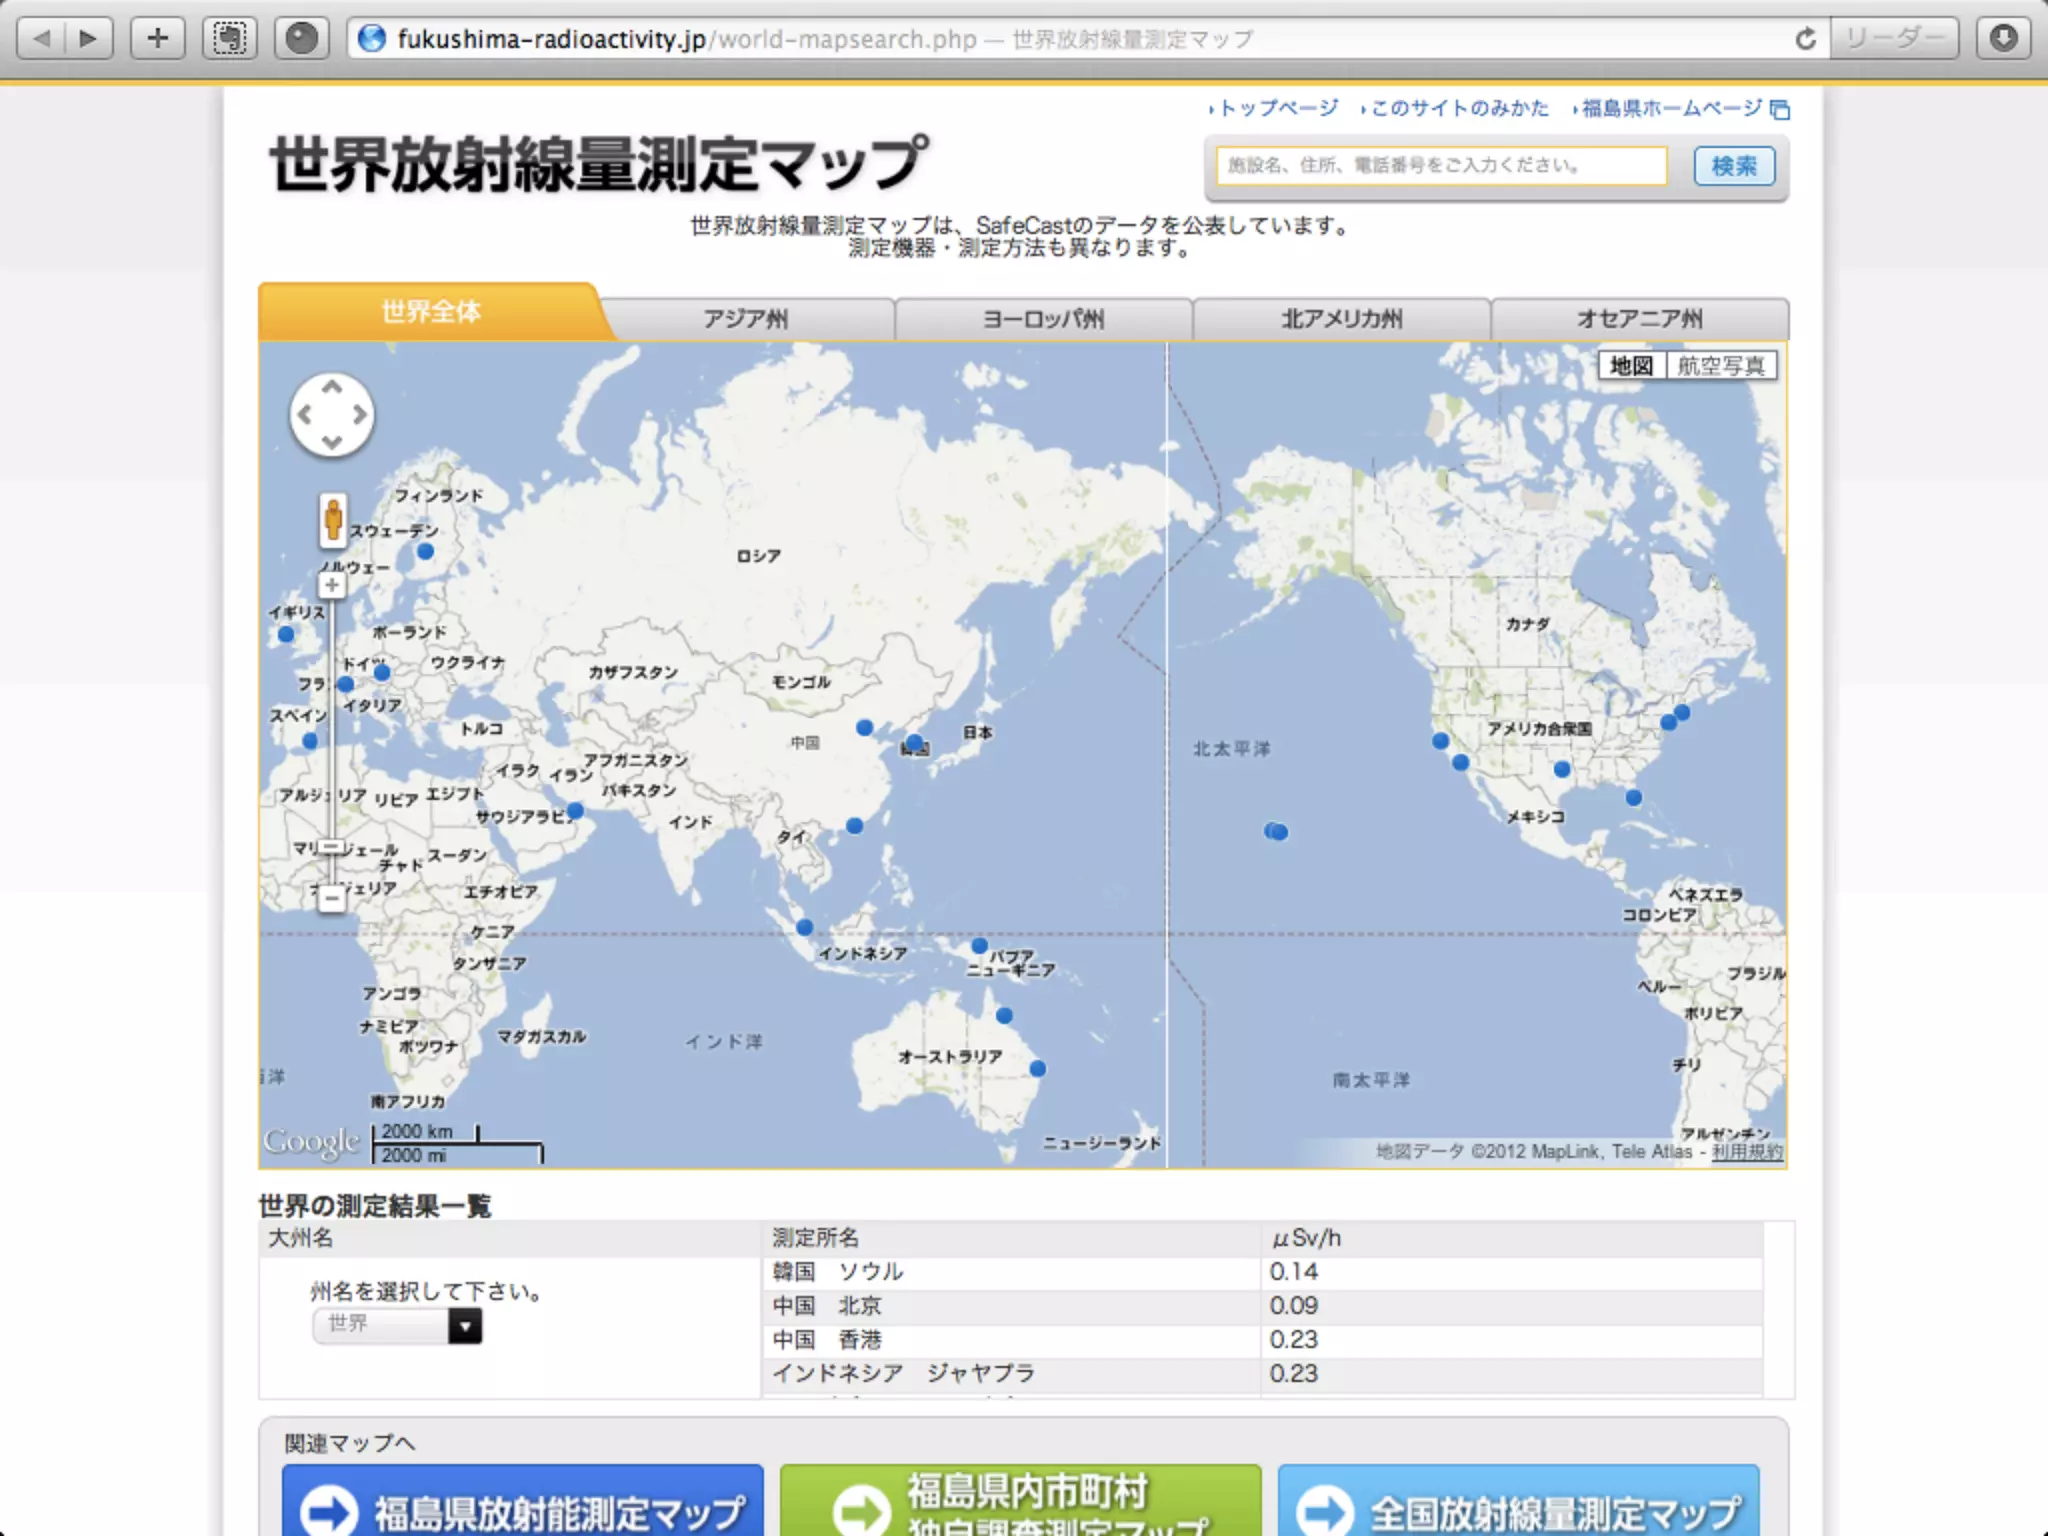Viewport: 2048px width, 1536px height.
Task: Switch to the アジア州 tab
Action: point(745,319)
